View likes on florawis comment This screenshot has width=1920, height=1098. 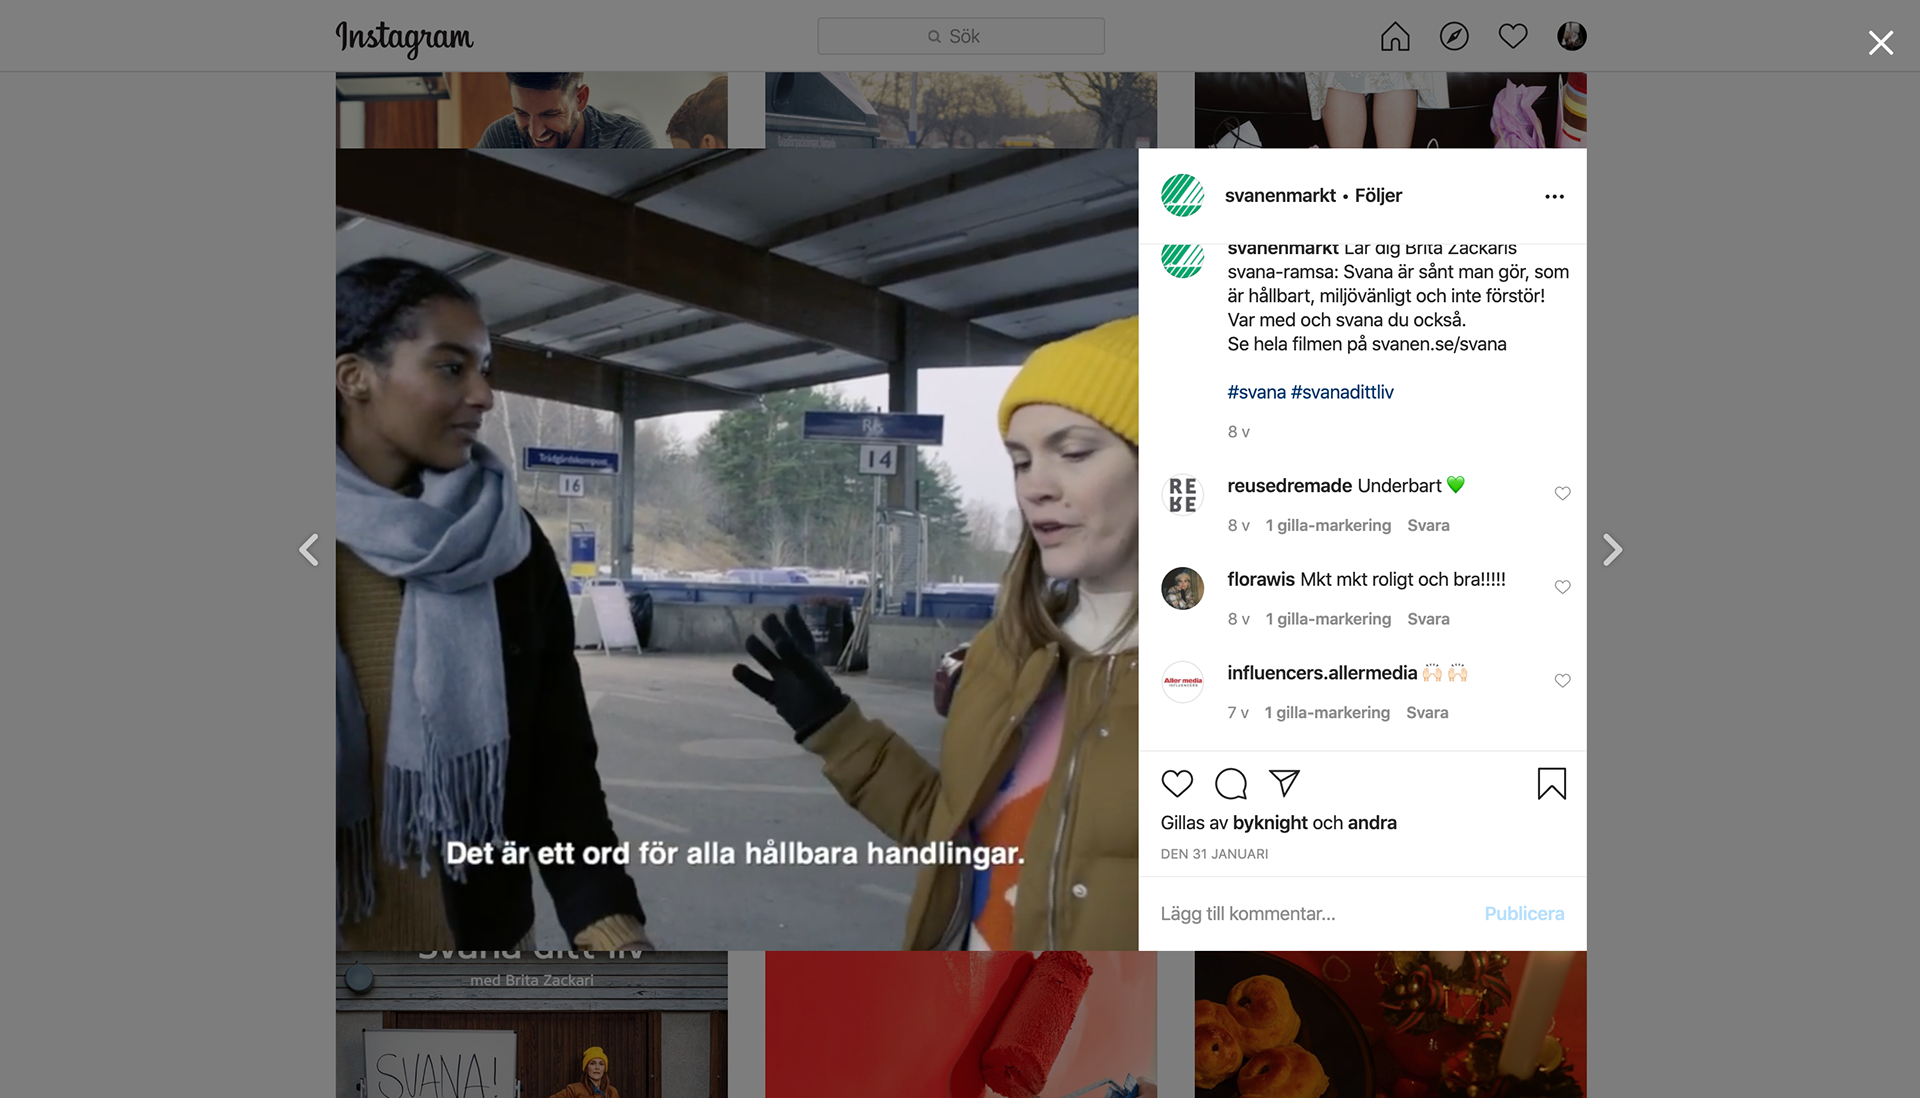(1328, 619)
